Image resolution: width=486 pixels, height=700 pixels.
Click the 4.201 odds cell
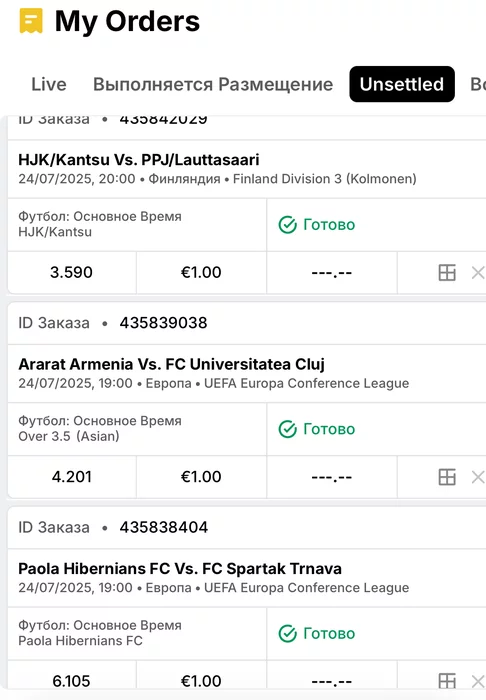(71, 477)
